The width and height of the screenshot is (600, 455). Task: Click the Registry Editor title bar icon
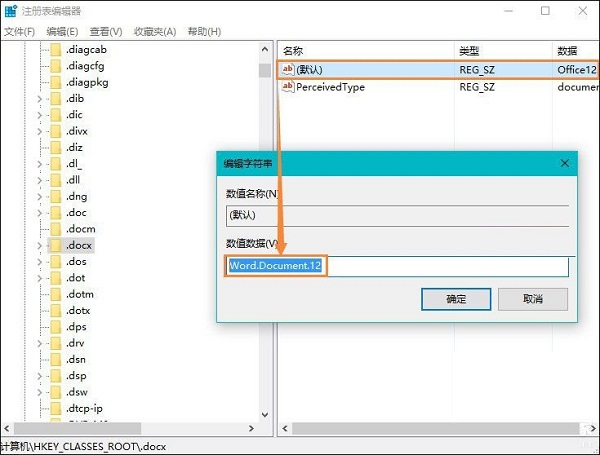click(x=10, y=11)
